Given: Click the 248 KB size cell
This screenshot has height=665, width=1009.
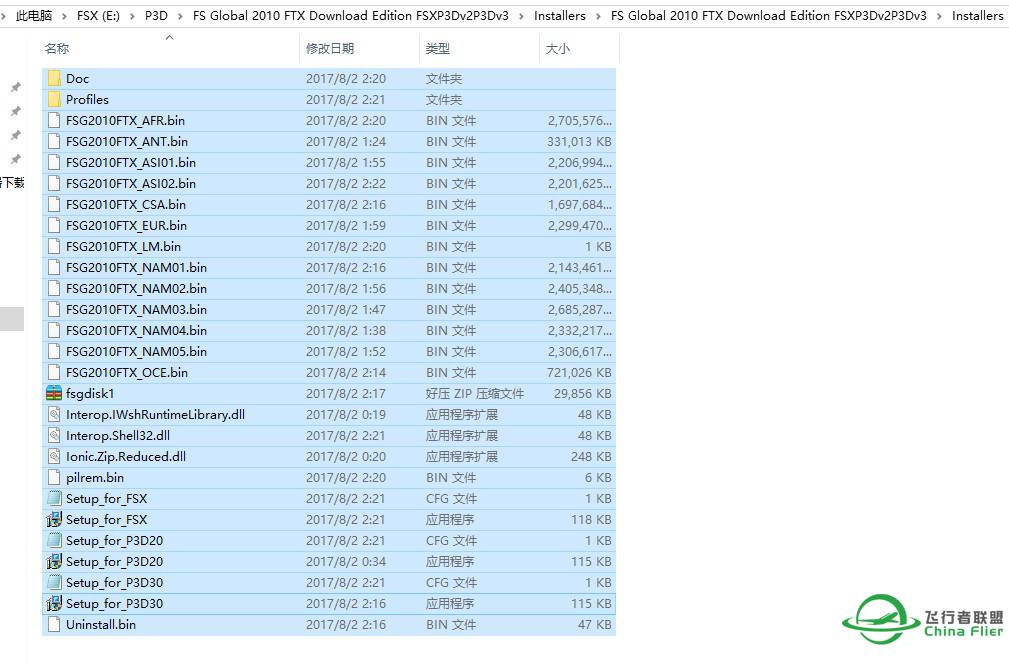Looking at the screenshot, I should click(x=591, y=456).
